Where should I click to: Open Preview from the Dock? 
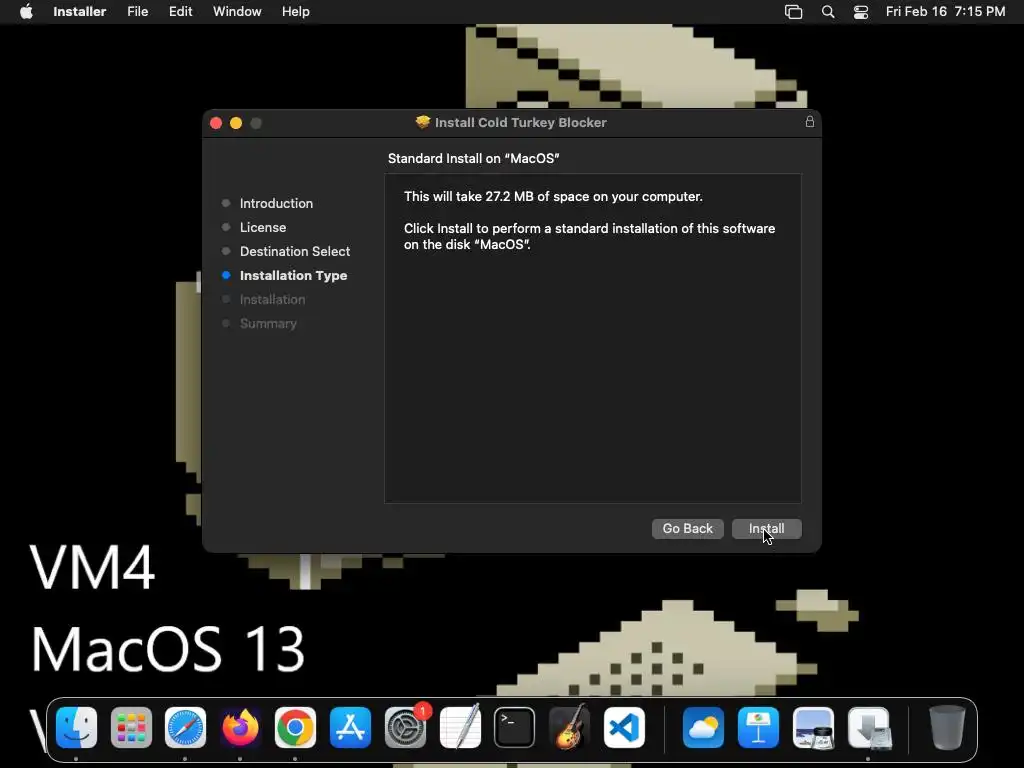(813, 728)
